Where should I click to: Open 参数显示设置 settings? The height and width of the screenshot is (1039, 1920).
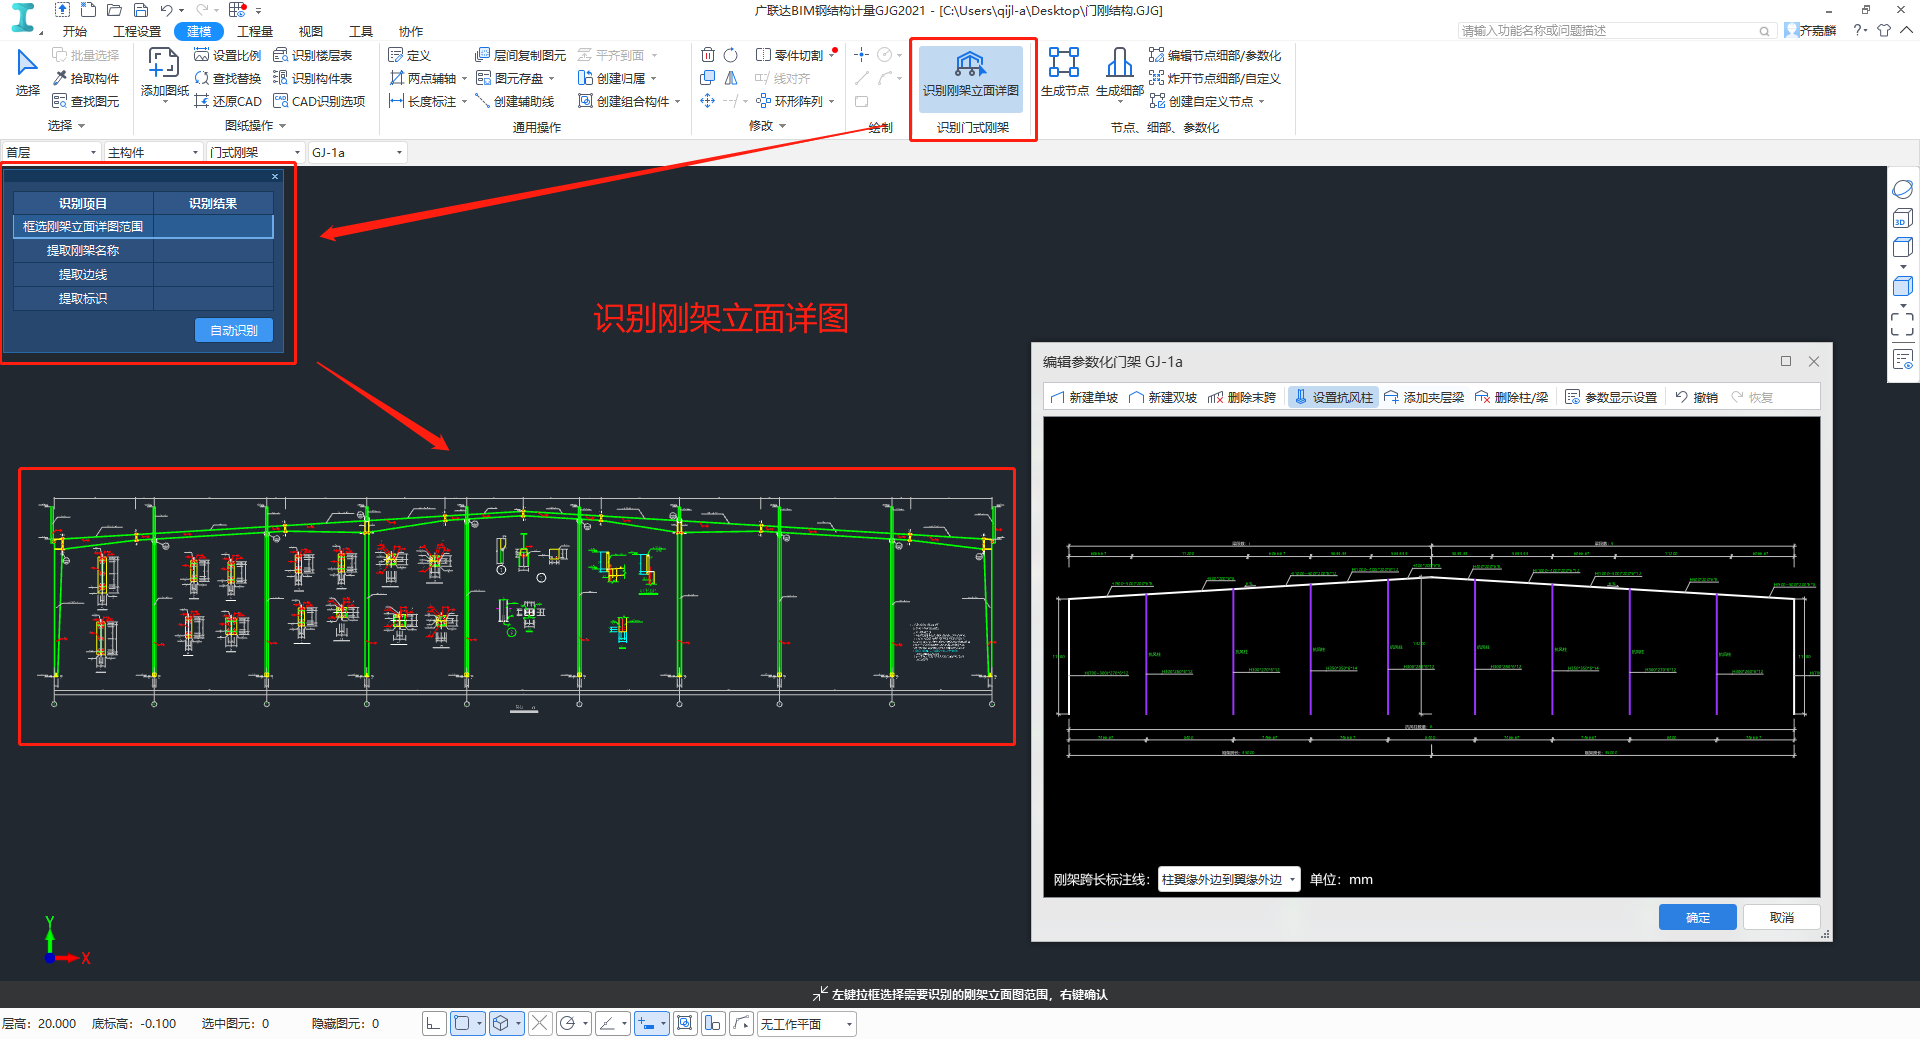1611,397
